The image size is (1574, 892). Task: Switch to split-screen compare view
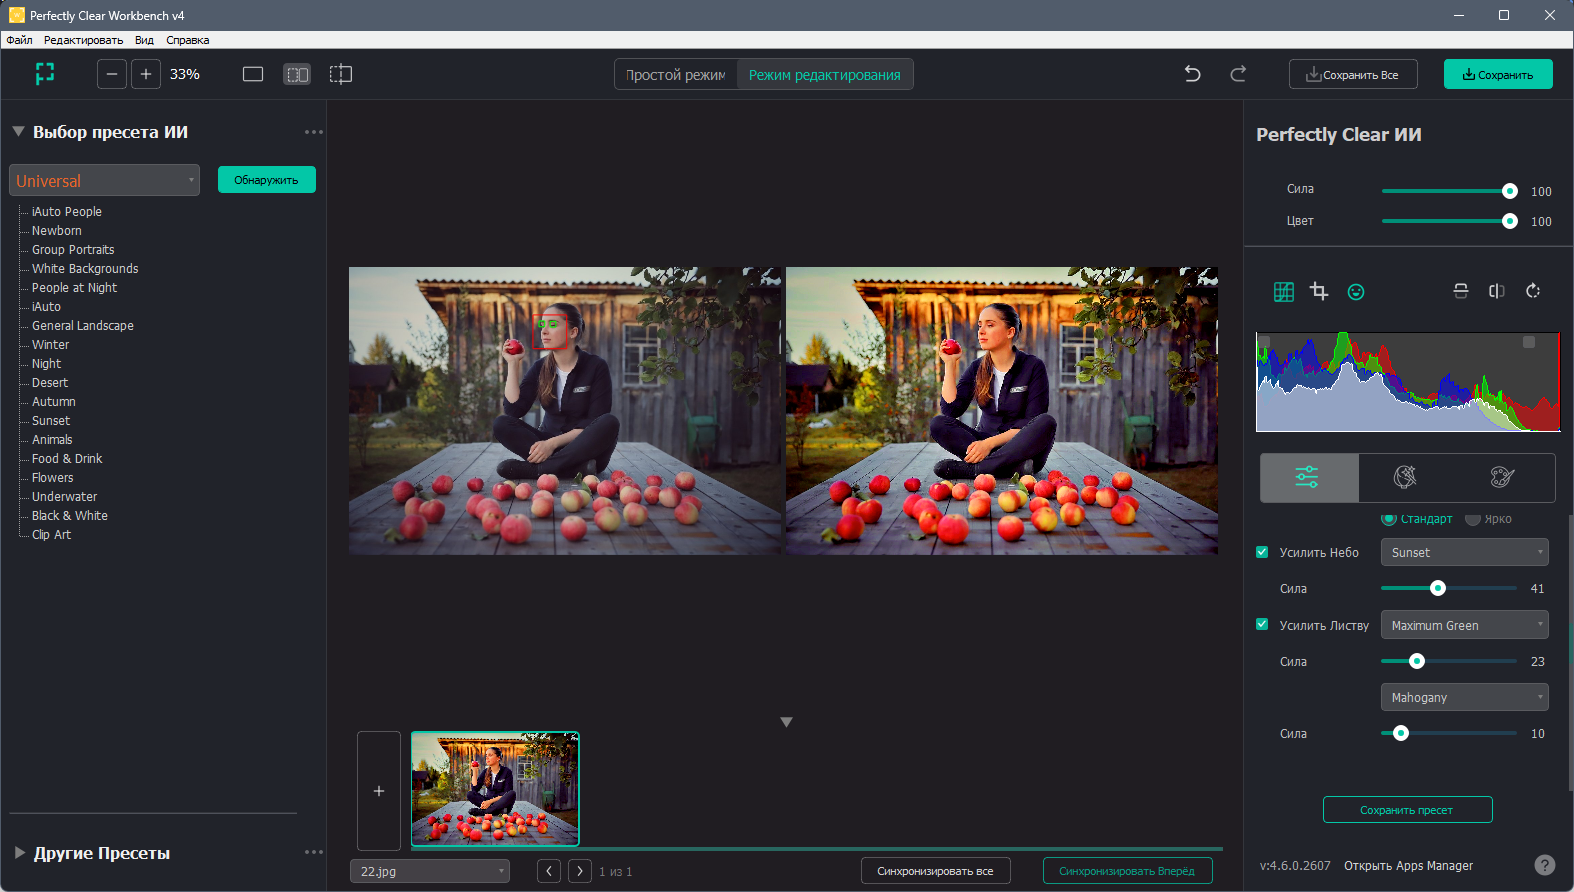coord(341,74)
